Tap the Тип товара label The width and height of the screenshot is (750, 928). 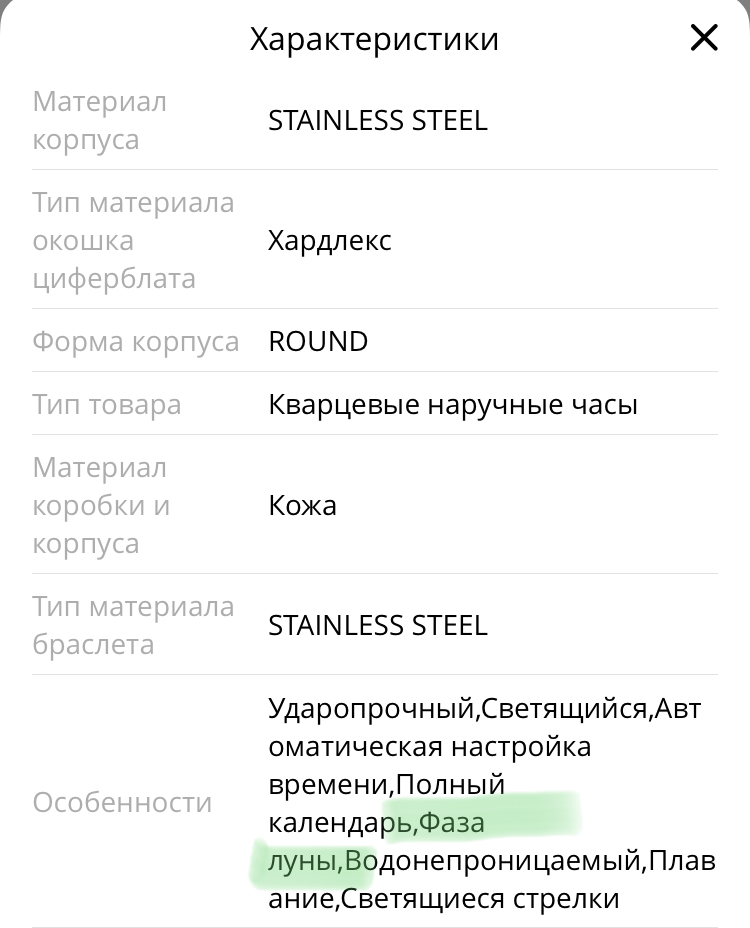(x=107, y=404)
